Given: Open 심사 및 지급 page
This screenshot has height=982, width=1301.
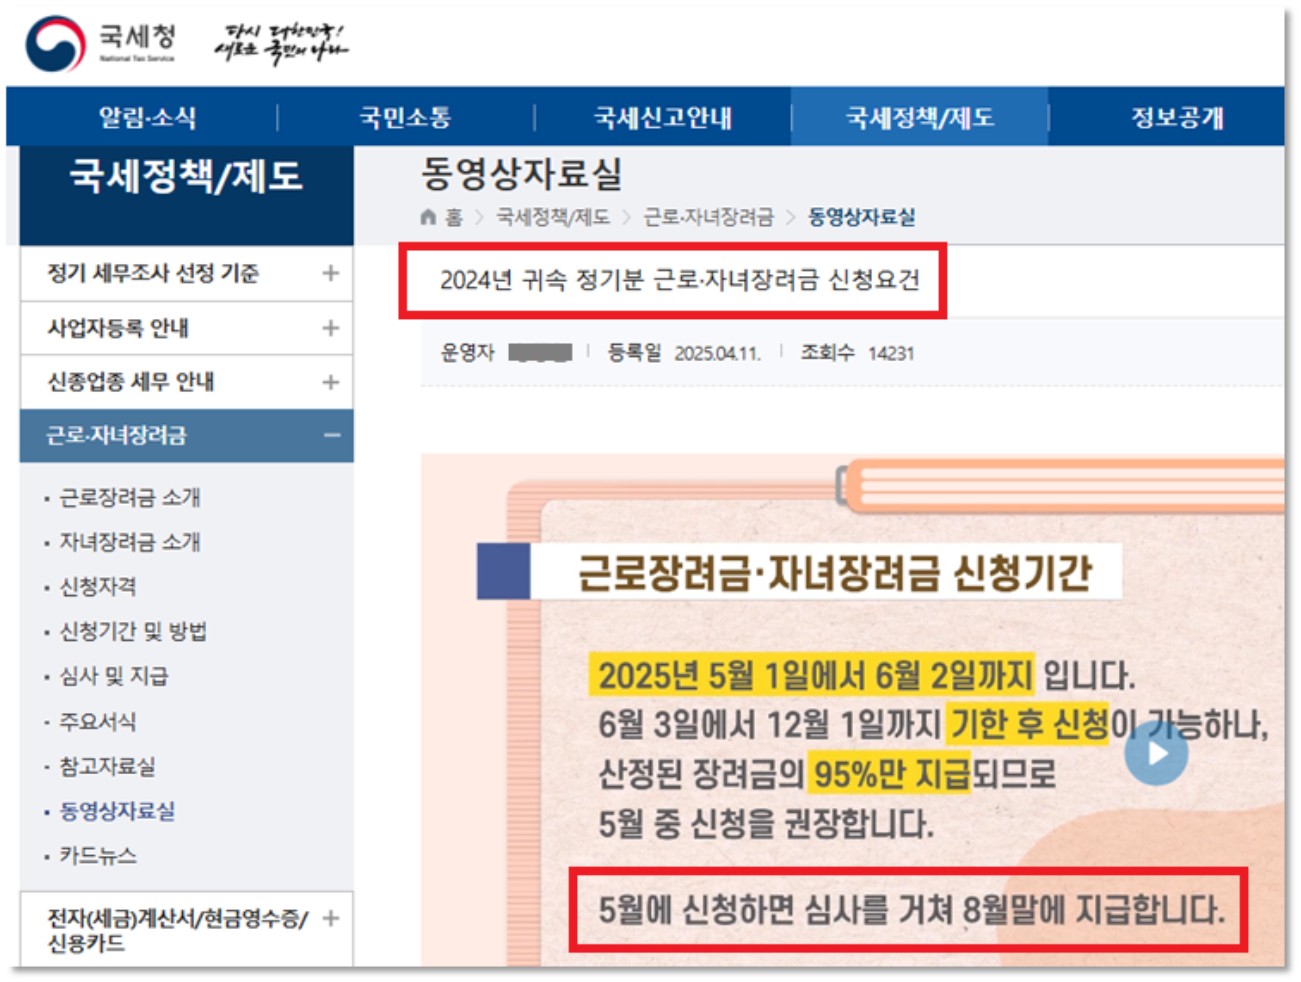Looking at the screenshot, I should click(x=114, y=676).
